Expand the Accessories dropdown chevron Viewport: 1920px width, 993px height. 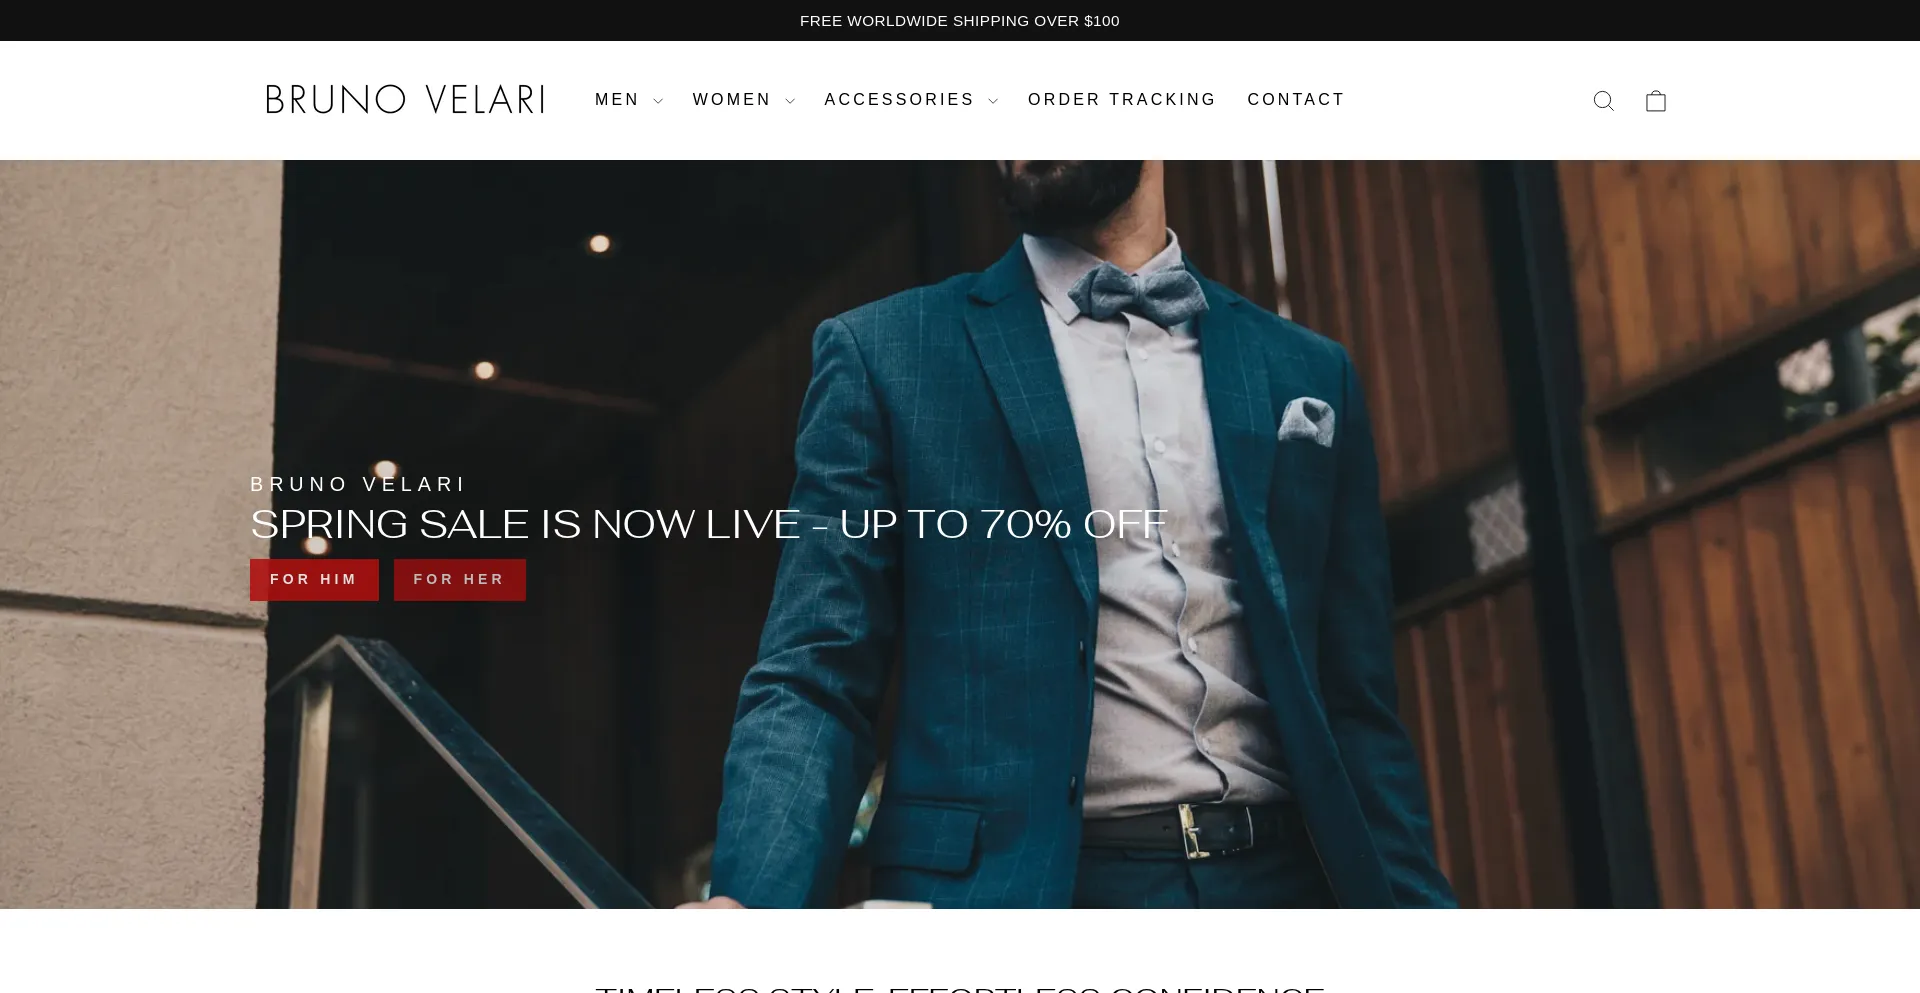(993, 101)
